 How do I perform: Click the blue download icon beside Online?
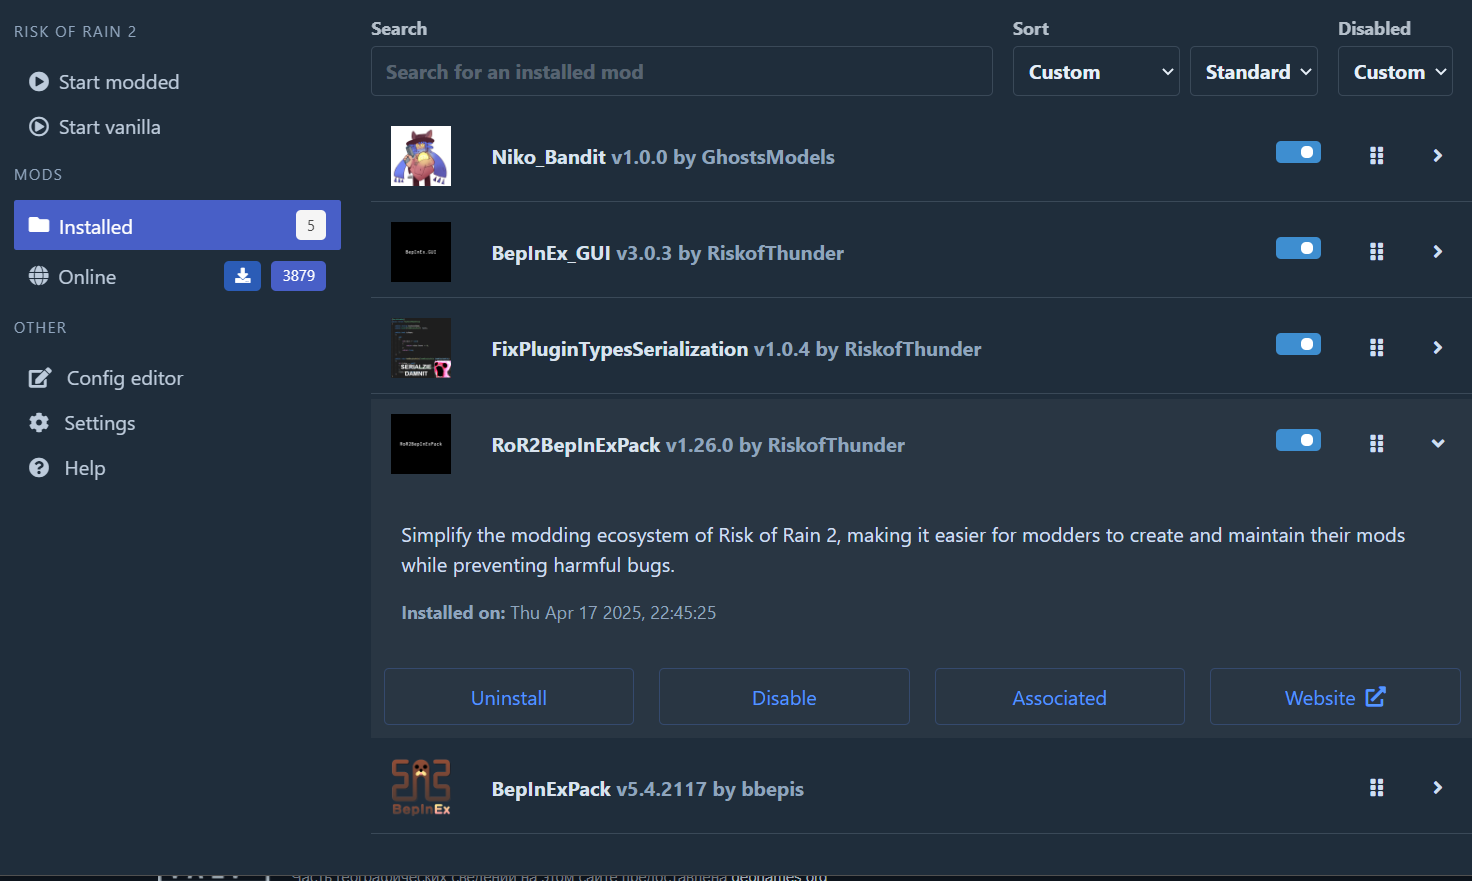[x=242, y=276]
